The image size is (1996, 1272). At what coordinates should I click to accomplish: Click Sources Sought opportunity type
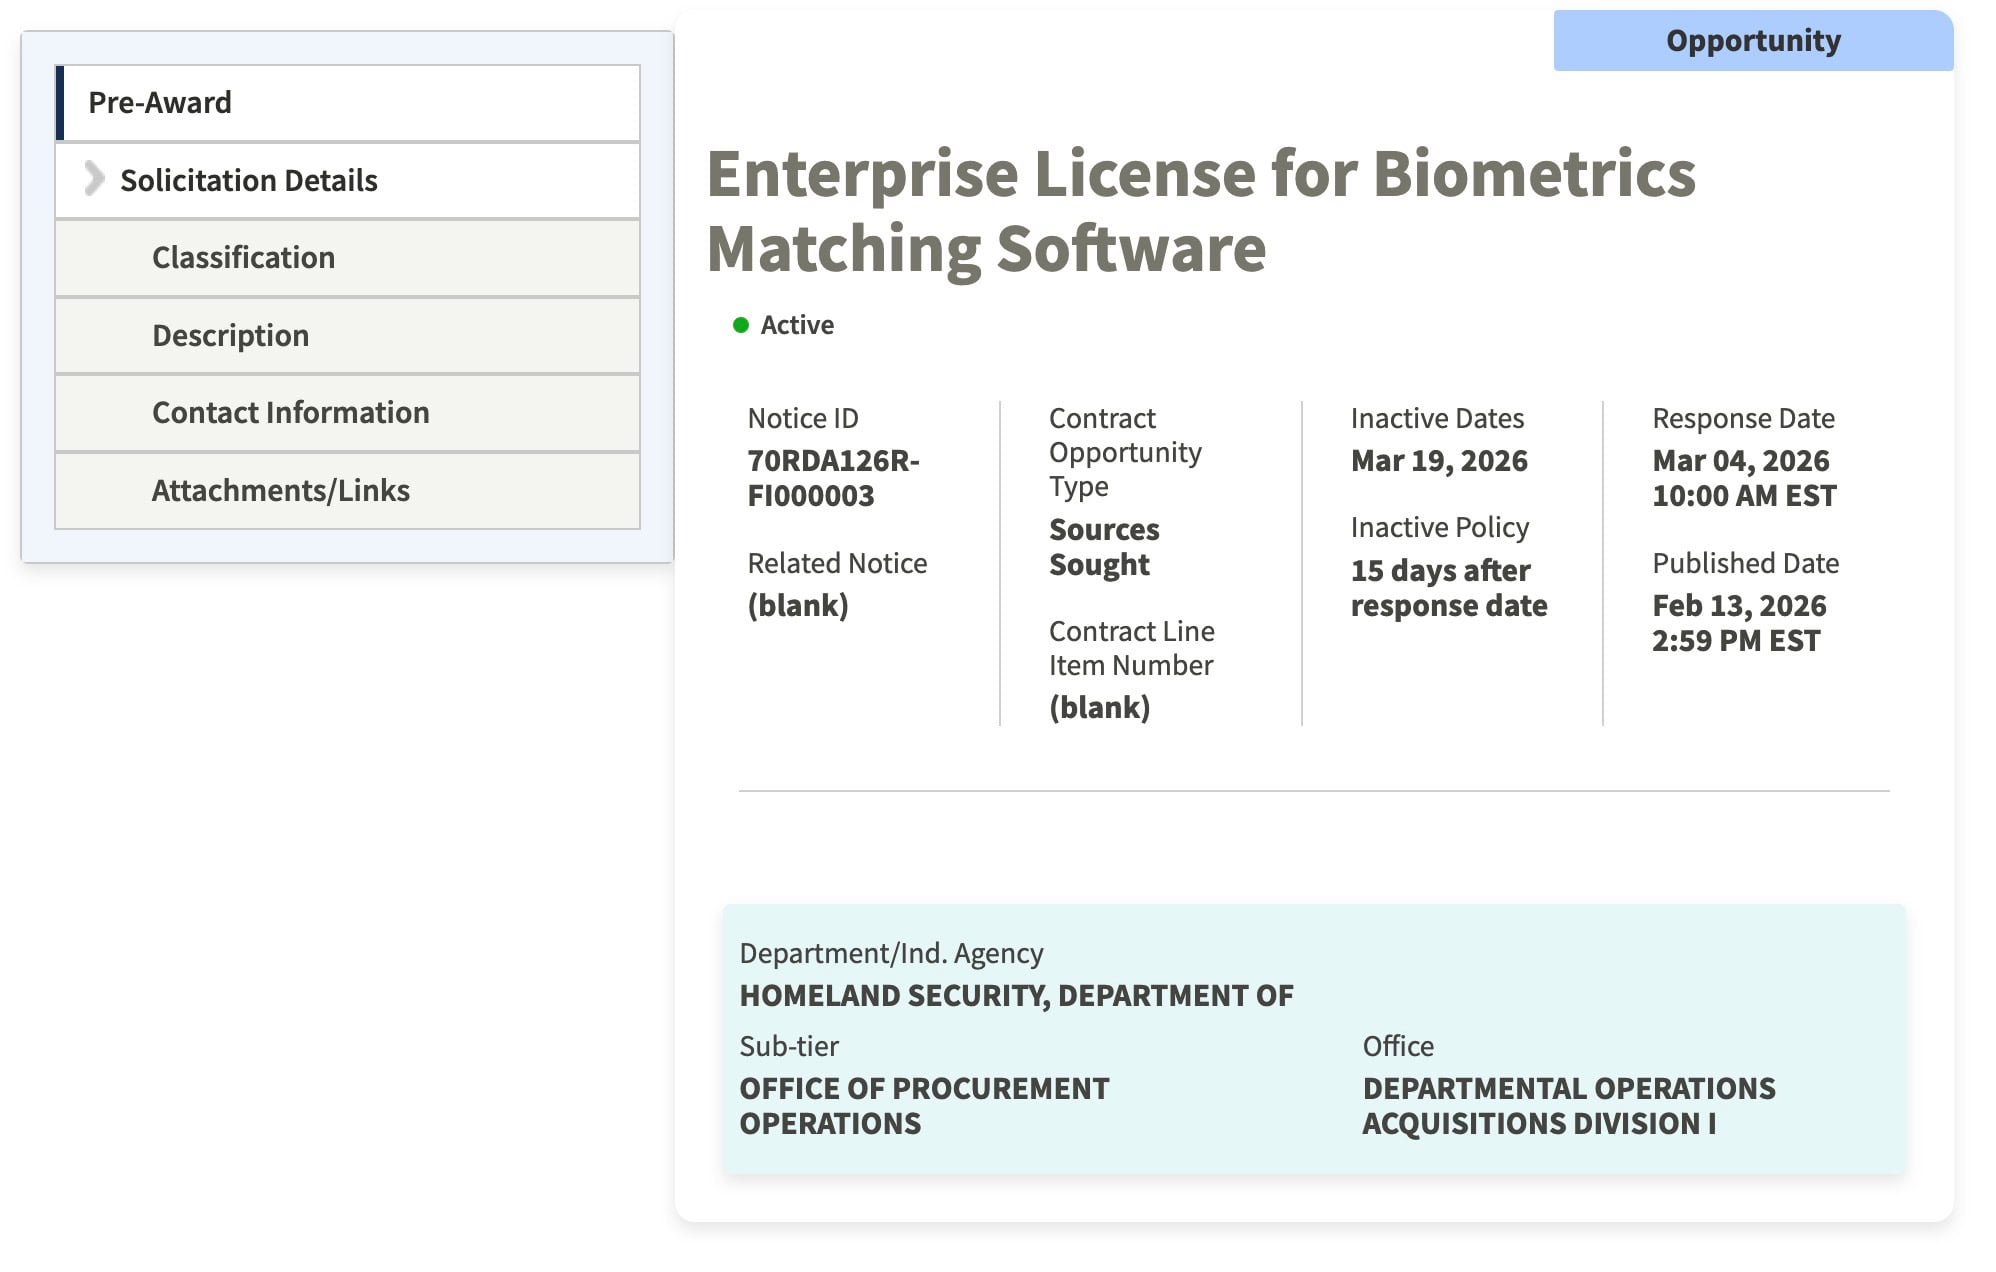(x=1103, y=546)
